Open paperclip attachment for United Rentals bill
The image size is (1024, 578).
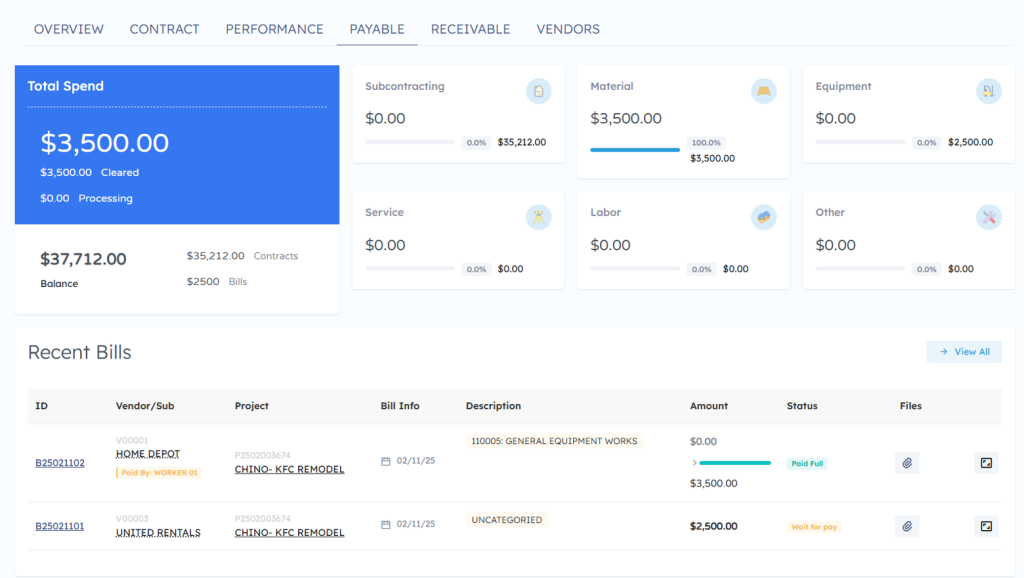tap(907, 526)
